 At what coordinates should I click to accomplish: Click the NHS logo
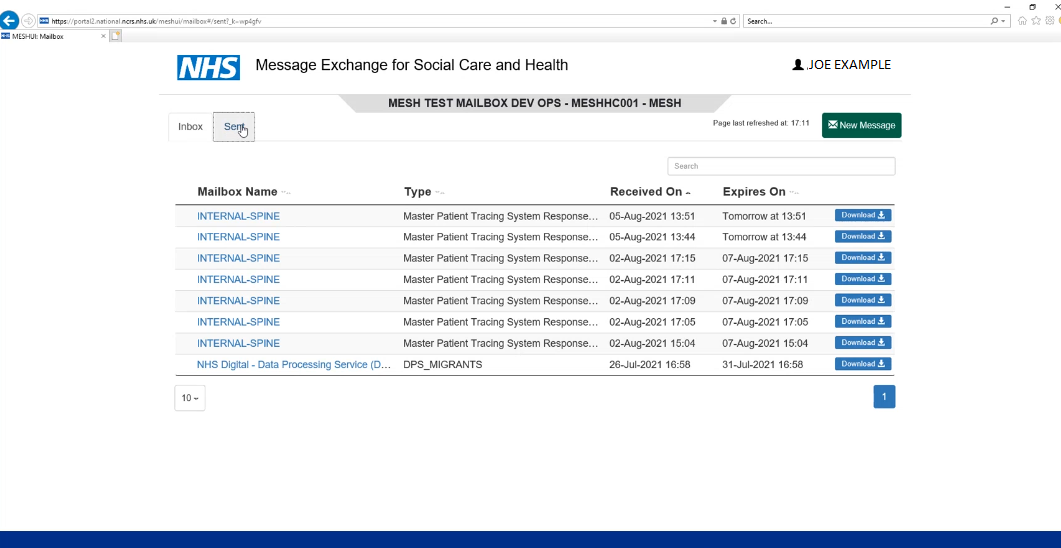point(208,68)
